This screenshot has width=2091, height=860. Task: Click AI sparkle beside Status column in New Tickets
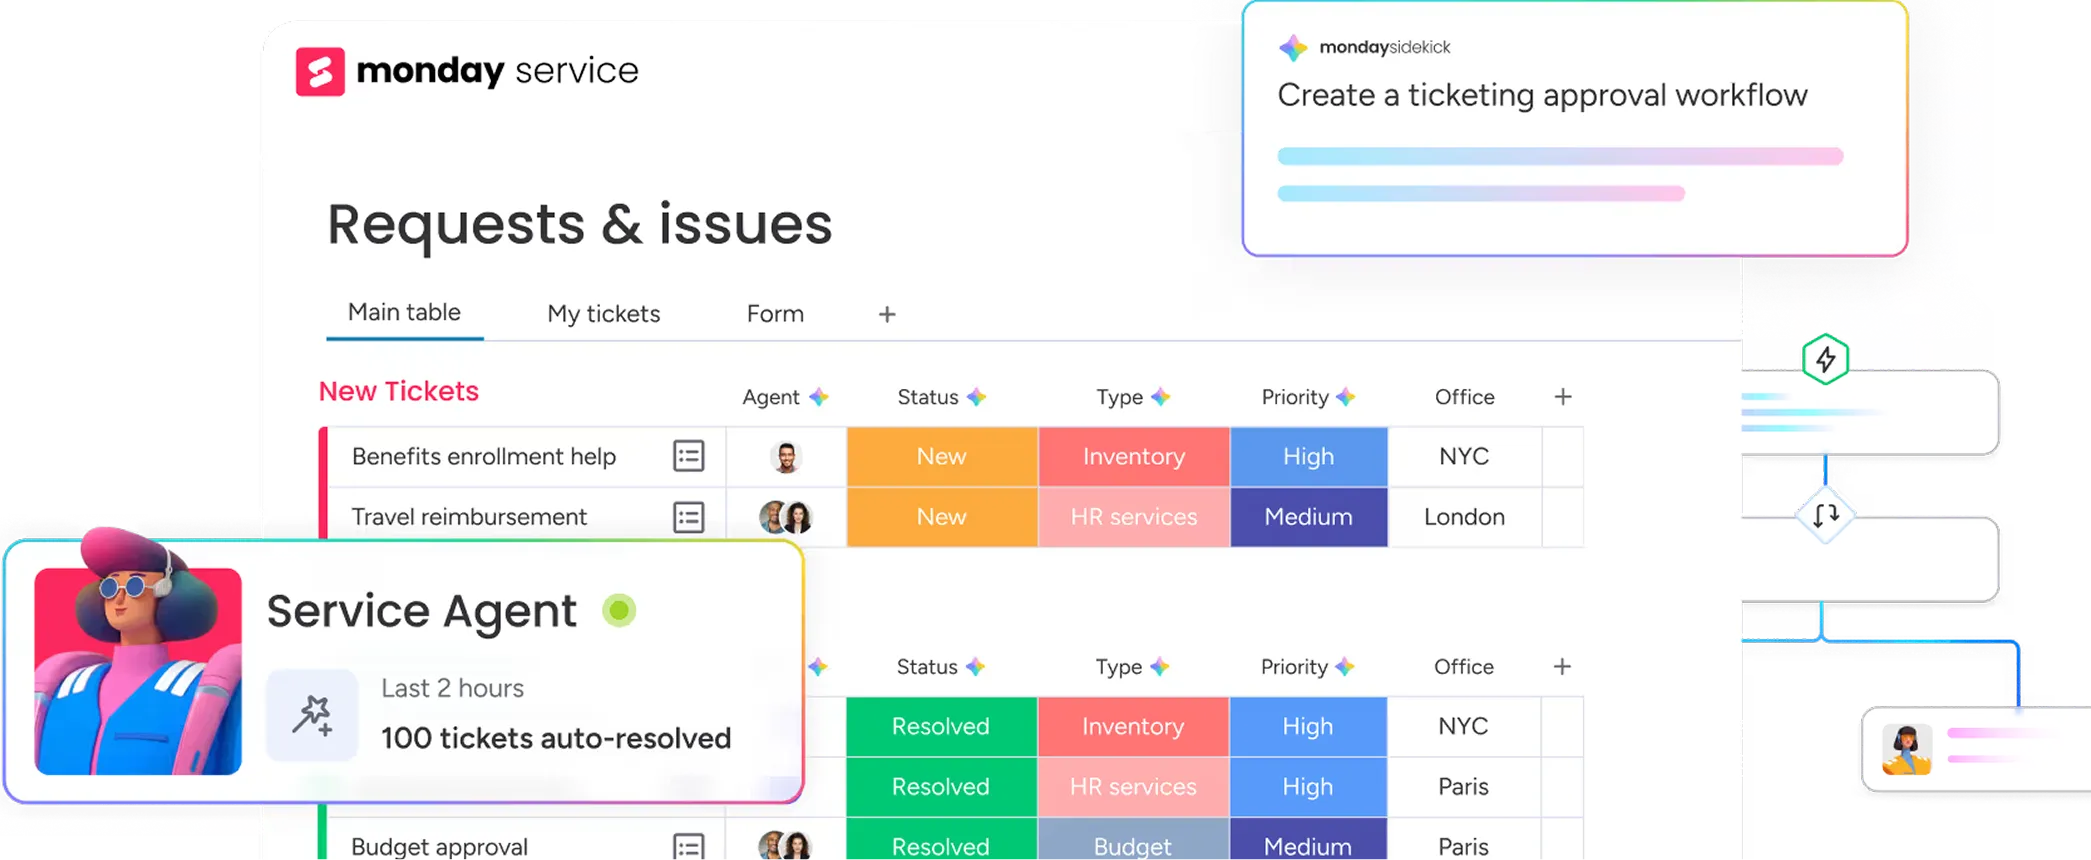pos(977,397)
